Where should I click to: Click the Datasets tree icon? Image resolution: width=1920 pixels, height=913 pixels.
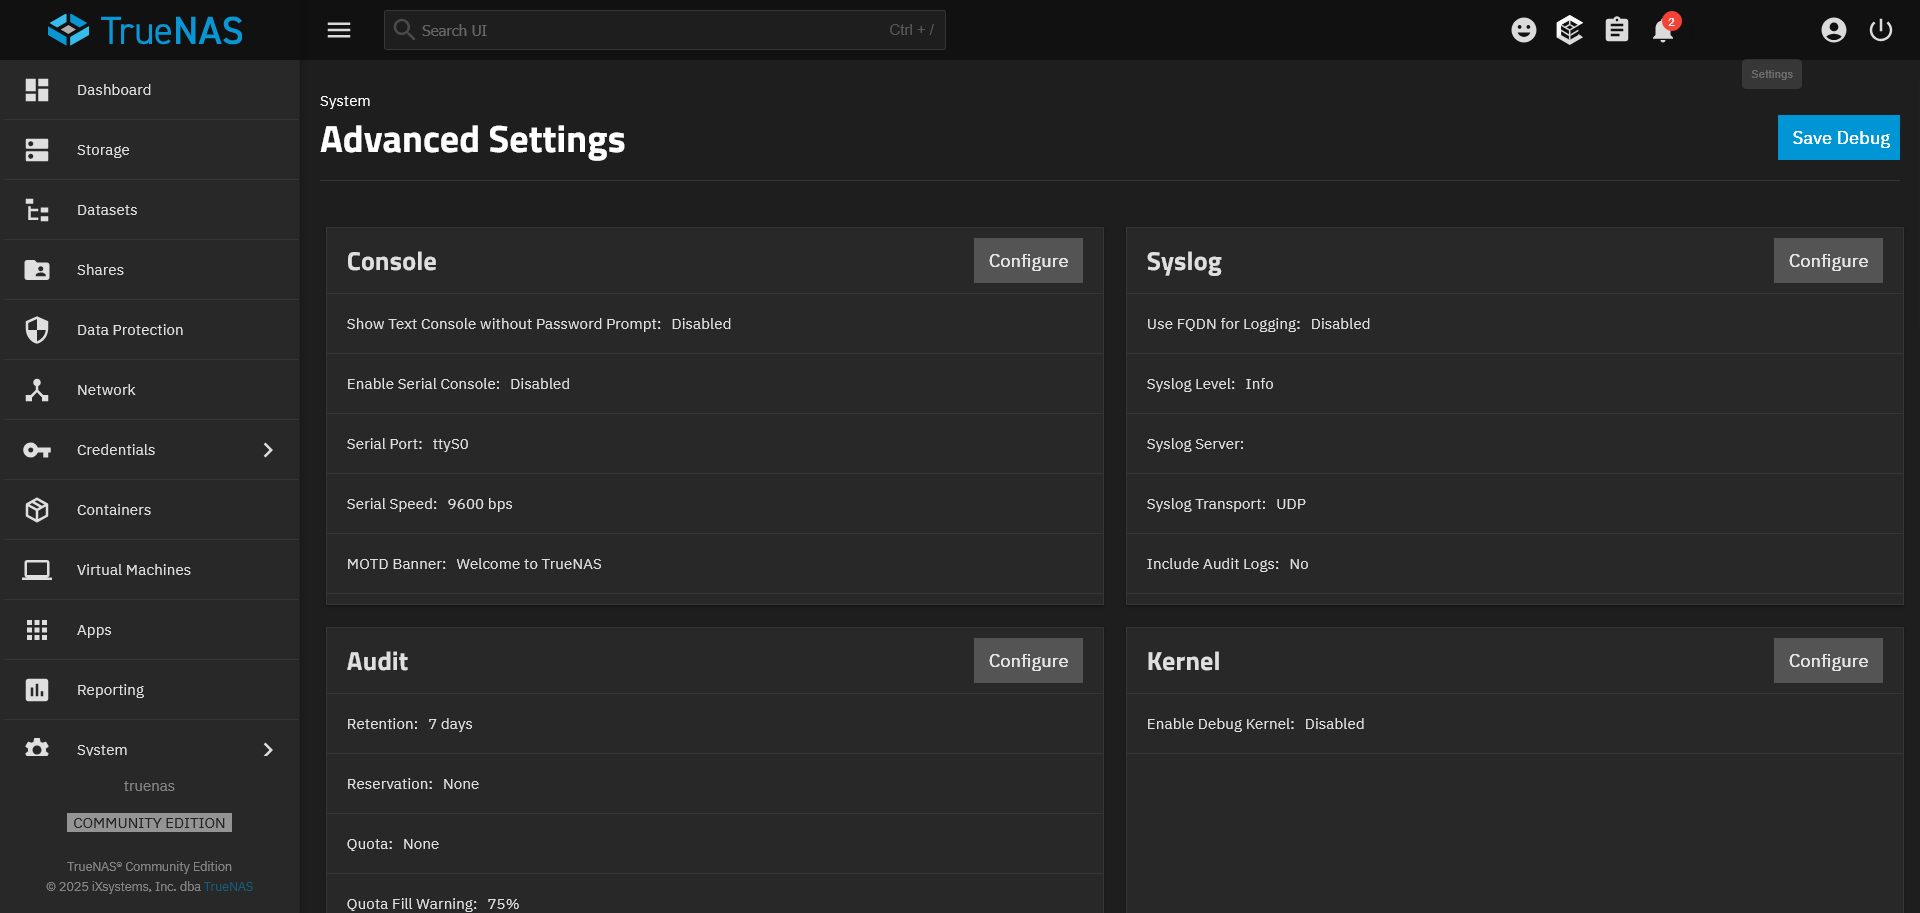[x=37, y=210]
